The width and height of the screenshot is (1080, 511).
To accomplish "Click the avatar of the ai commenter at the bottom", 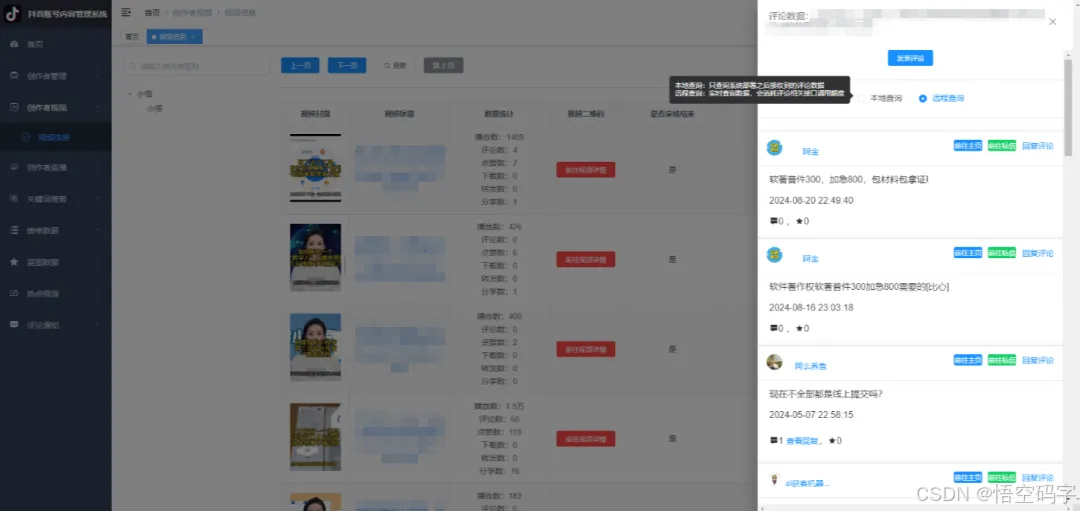I will [774, 480].
